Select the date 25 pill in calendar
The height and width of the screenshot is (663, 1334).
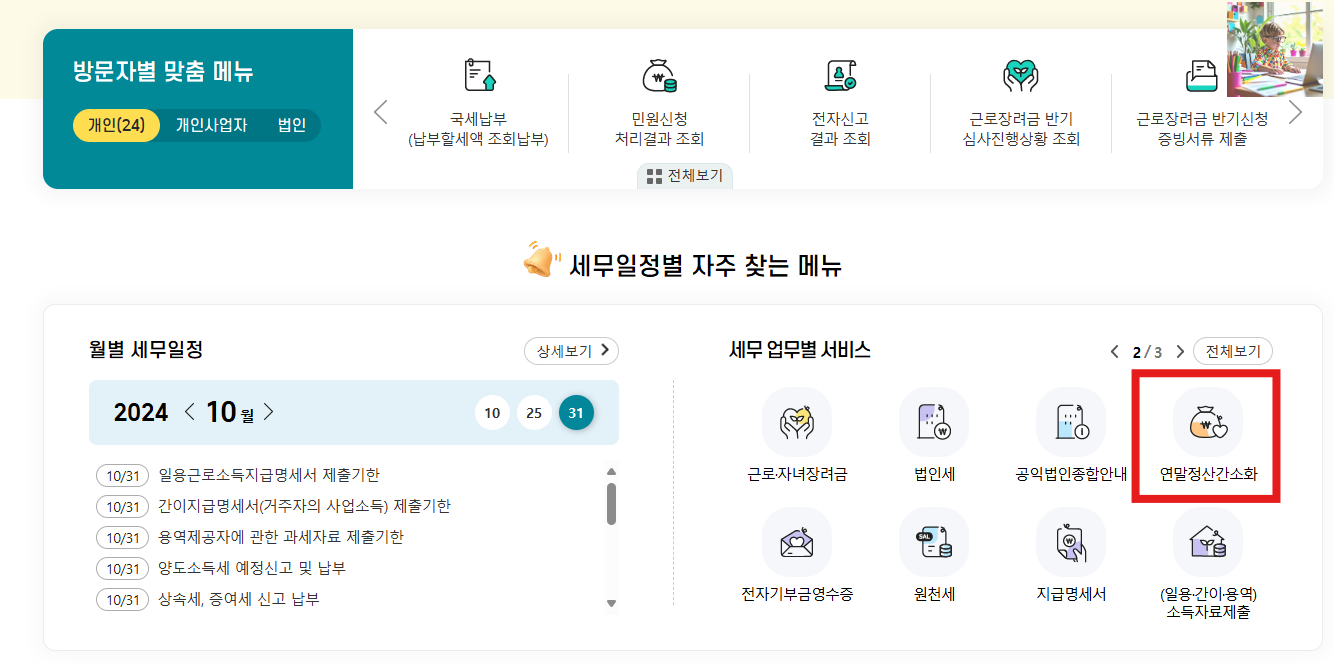(x=534, y=412)
